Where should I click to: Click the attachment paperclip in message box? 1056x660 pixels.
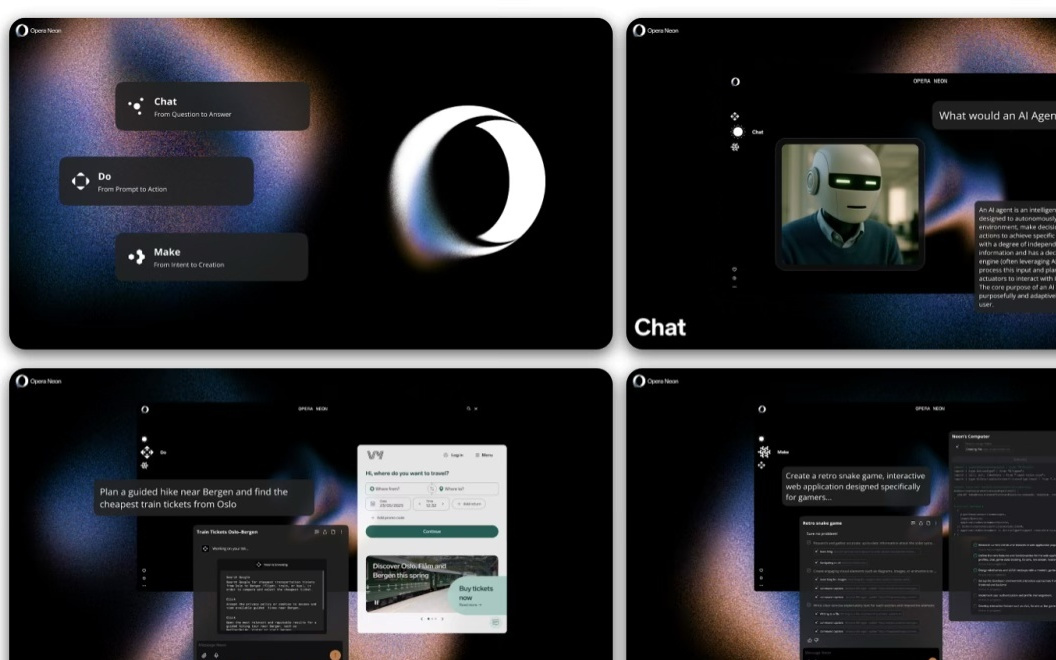click(204, 655)
